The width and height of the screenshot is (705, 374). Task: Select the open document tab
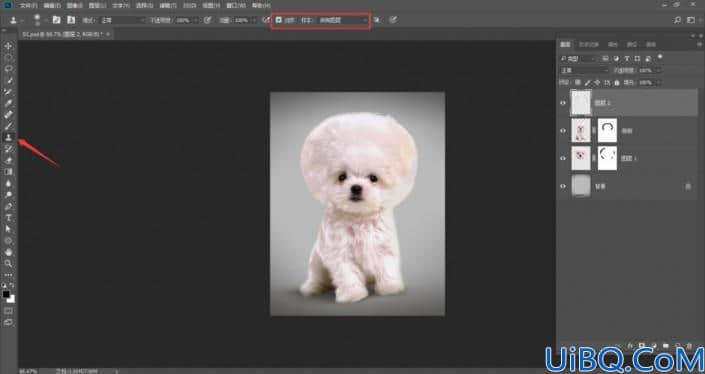point(65,34)
